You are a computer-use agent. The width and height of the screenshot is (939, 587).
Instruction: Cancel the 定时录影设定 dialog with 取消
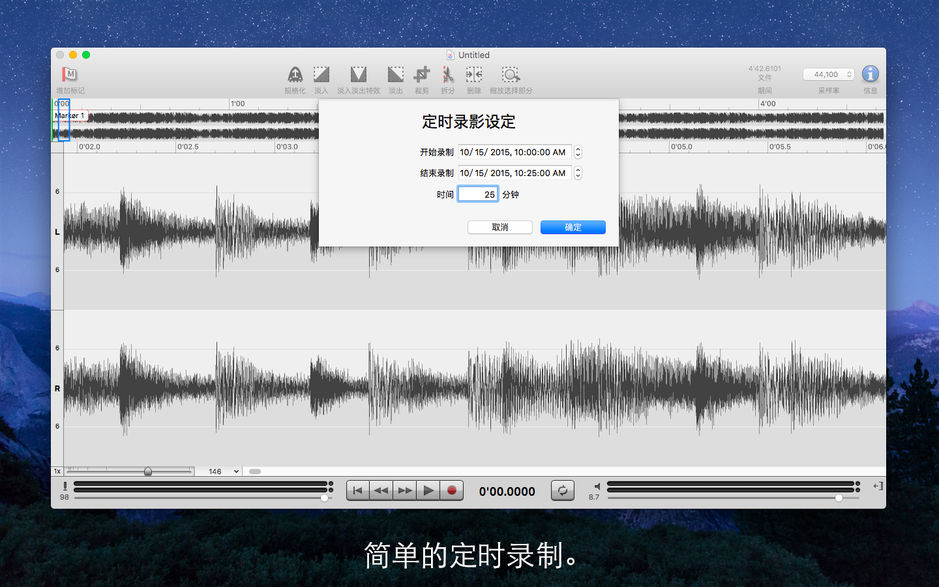499,227
